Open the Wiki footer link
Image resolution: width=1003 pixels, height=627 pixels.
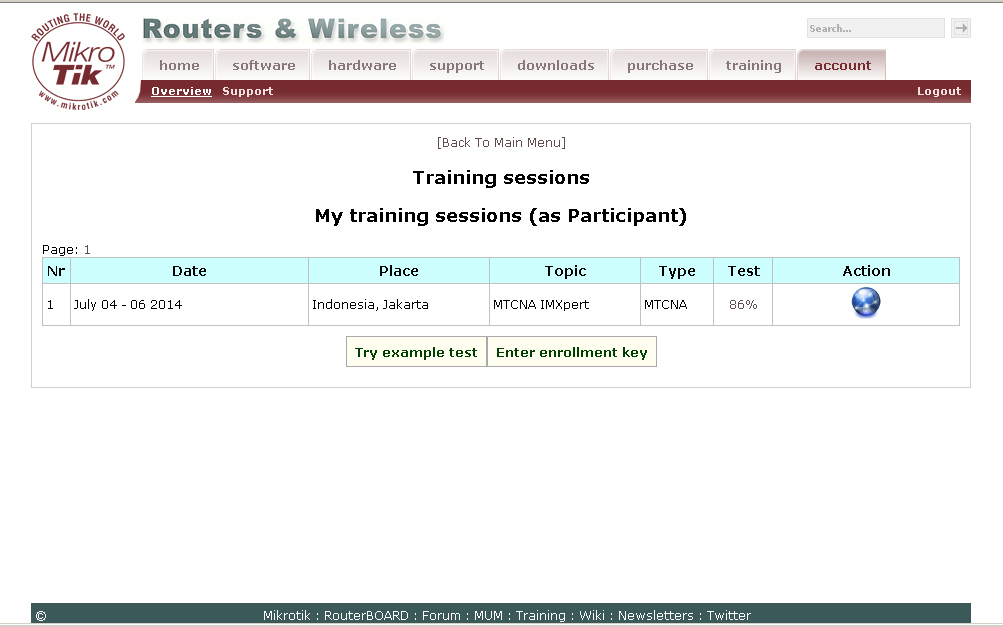tap(592, 615)
